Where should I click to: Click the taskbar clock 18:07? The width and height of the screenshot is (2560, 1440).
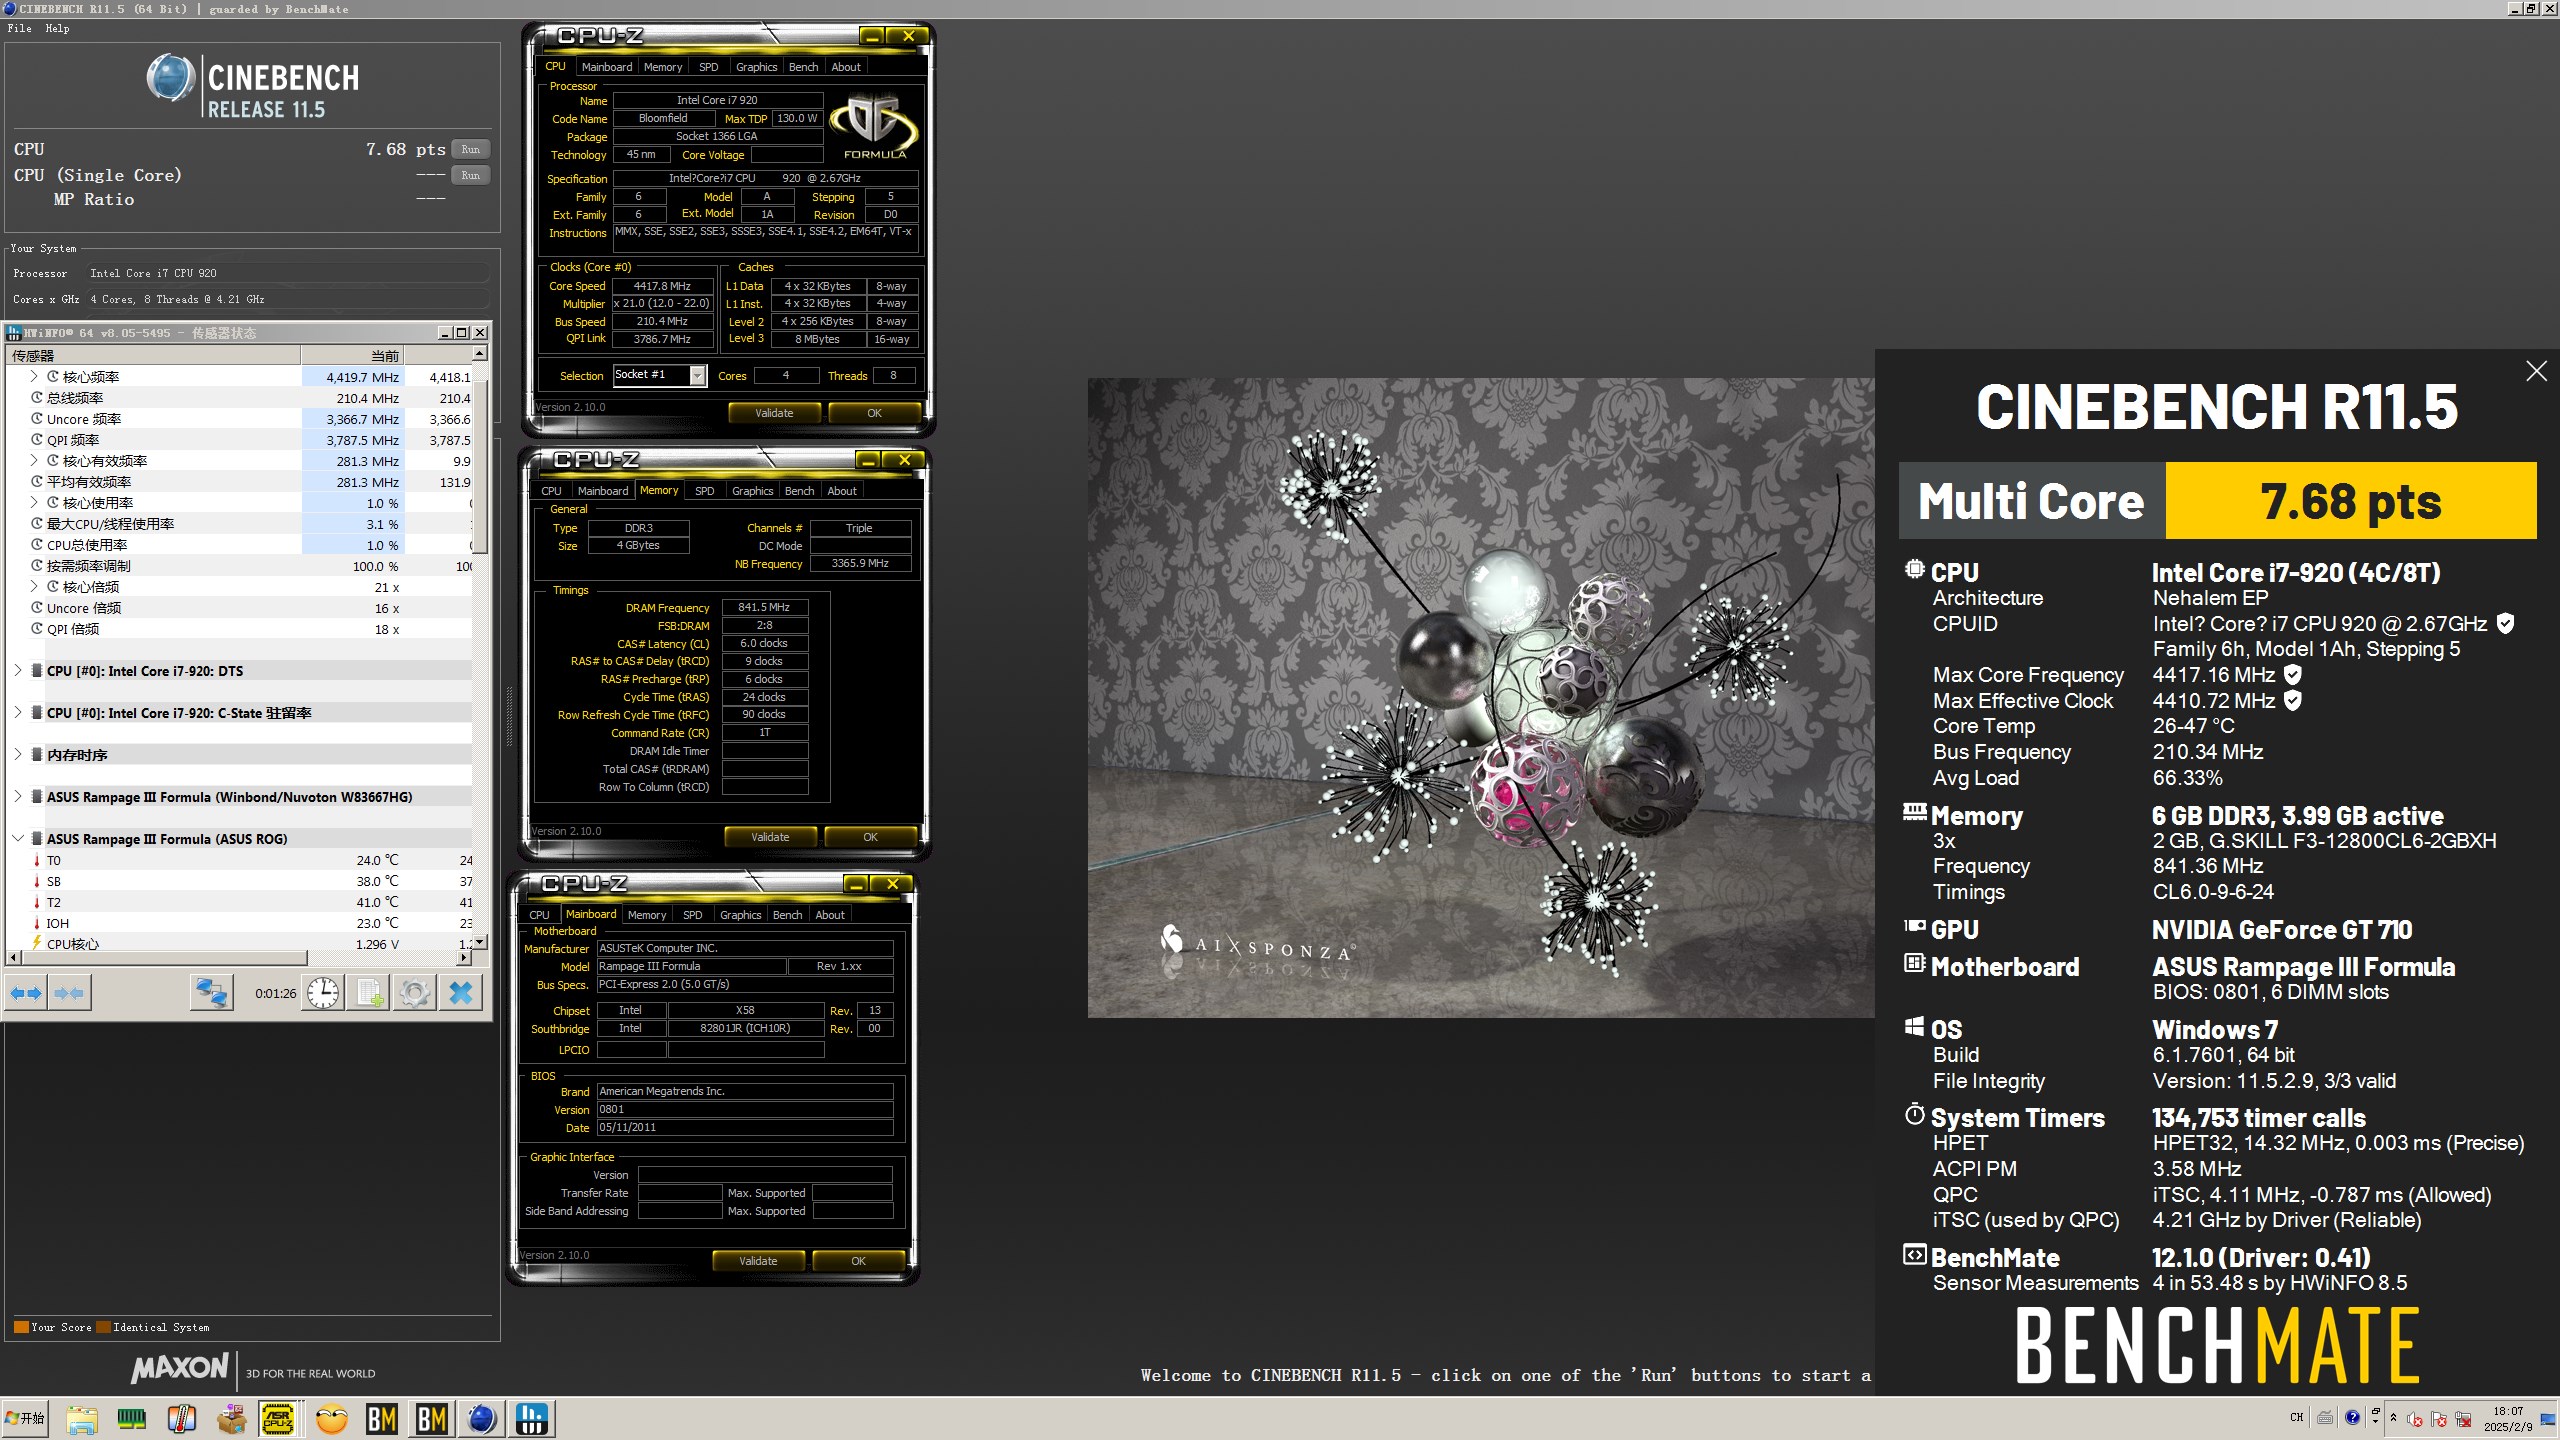point(2508,1412)
